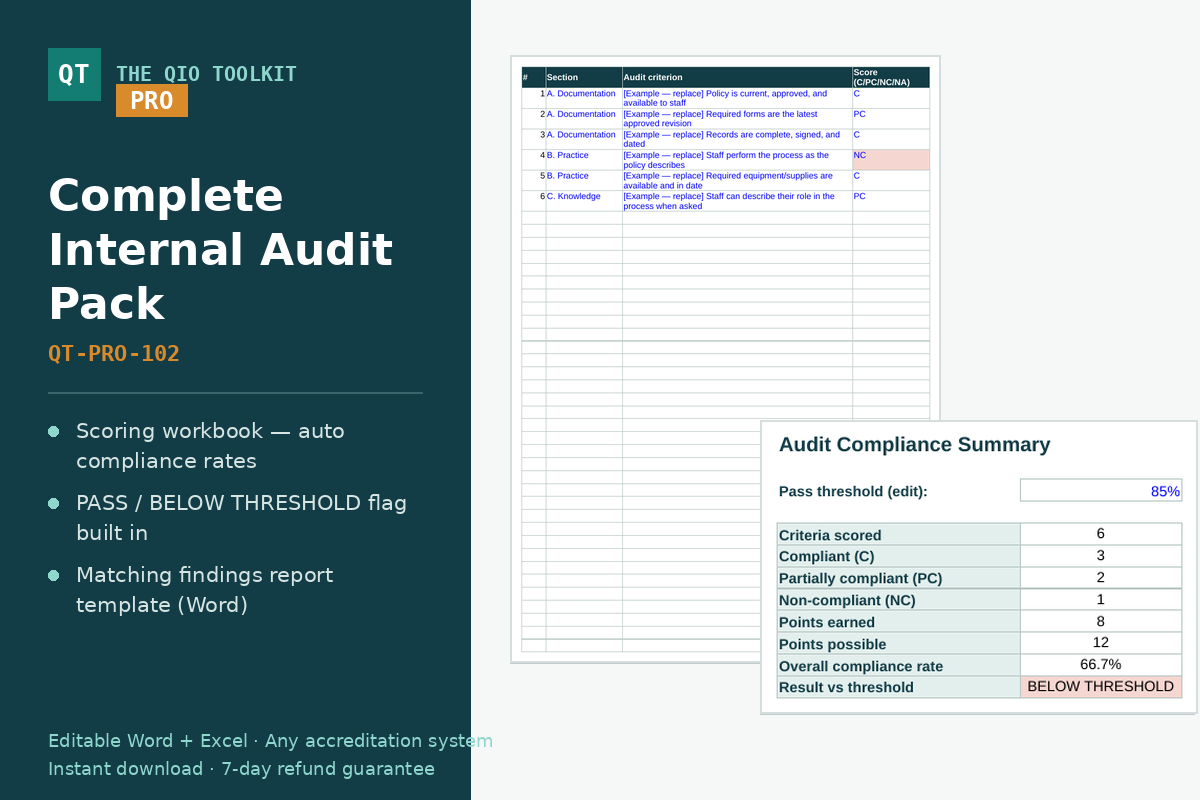Click the Points earned value 8
The image size is (1200, 800).
1101,622
